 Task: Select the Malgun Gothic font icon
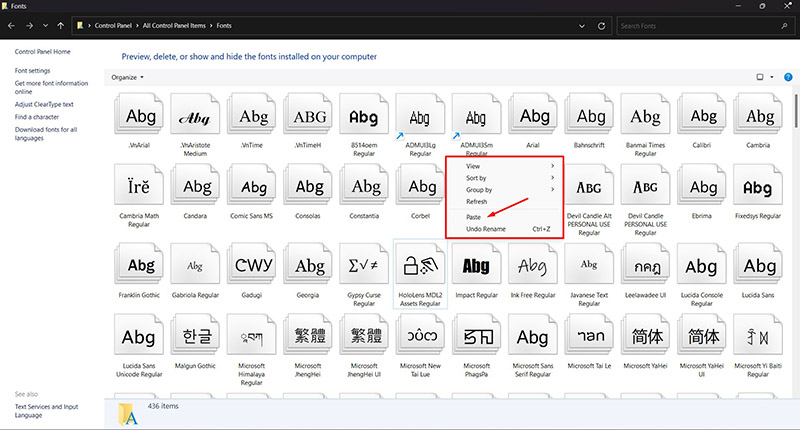pos(195,335)
